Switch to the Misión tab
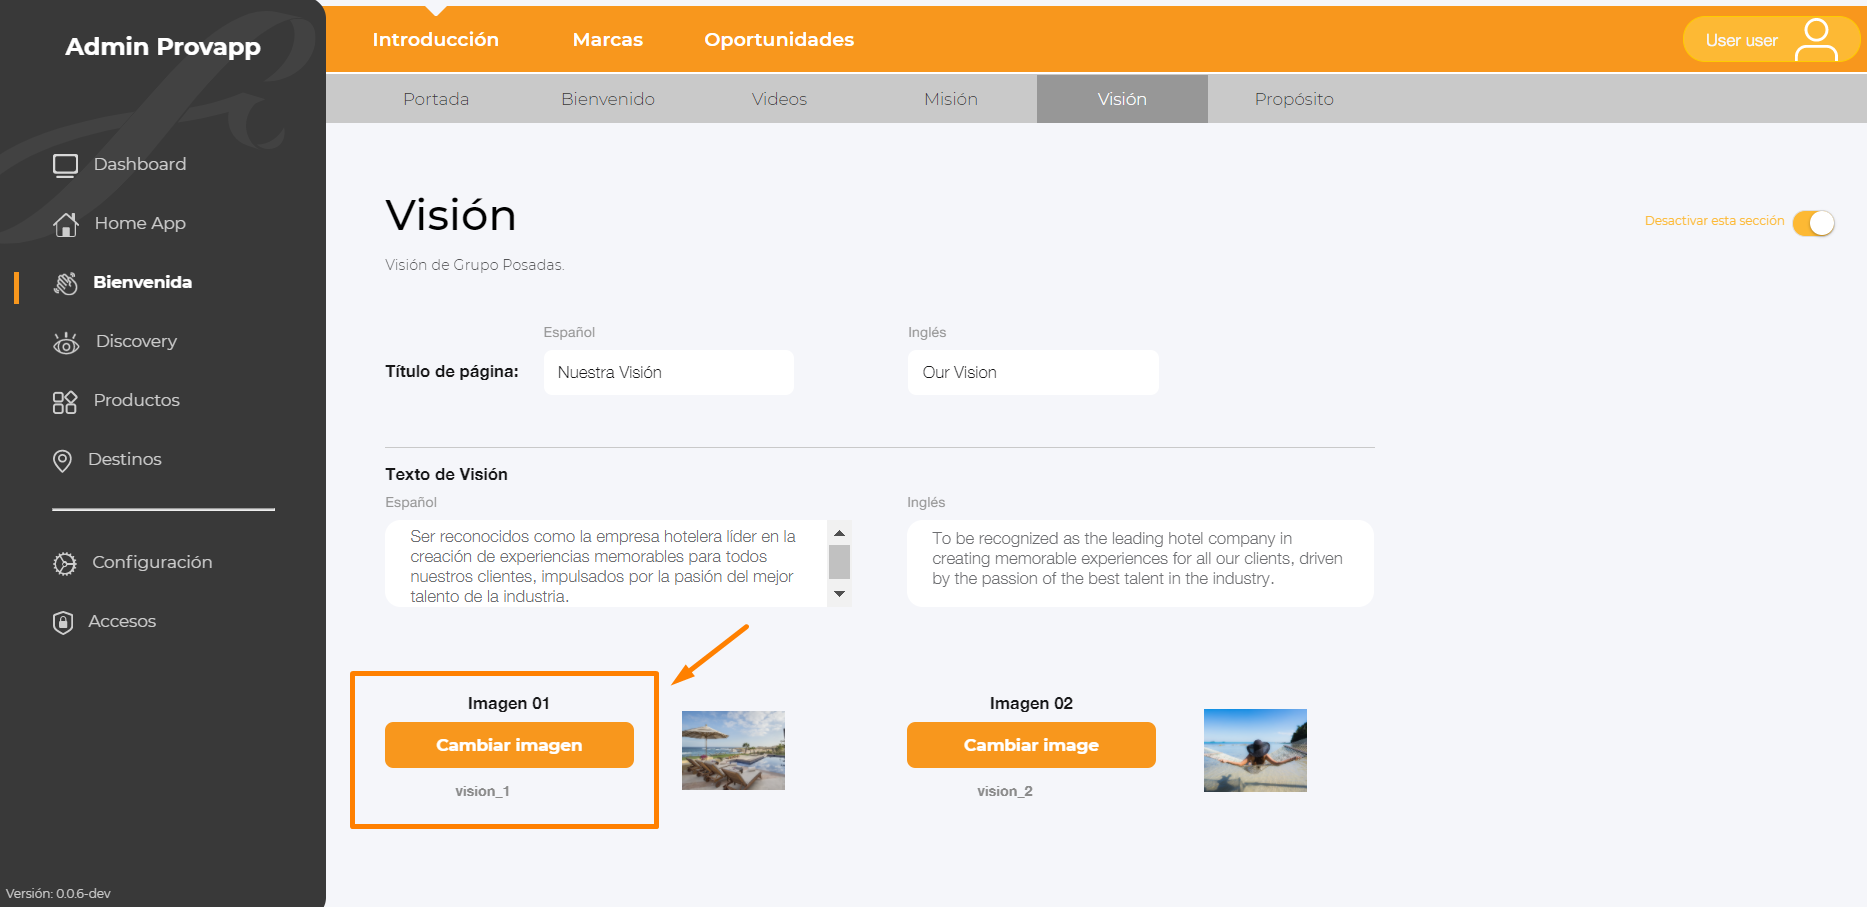Image resolution: width=1867 pixels, height=907 pixels. tap(951, 99)
